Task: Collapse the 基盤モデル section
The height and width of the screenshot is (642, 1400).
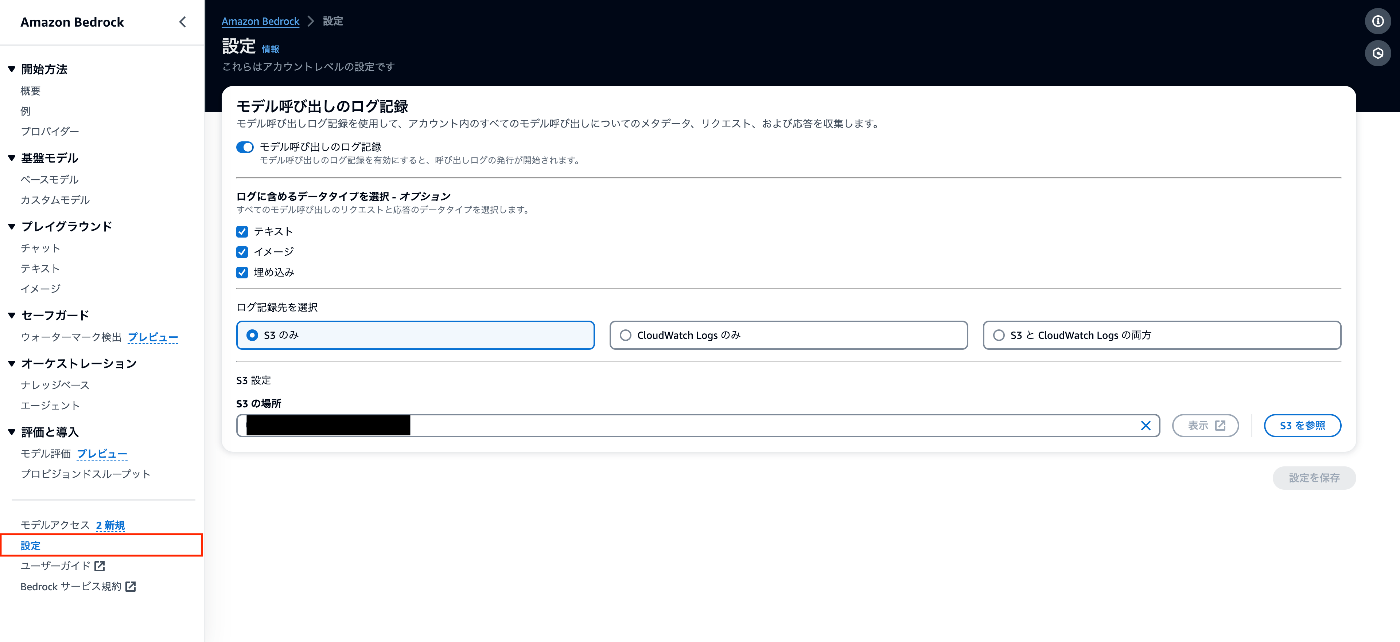Action: click(12, 158)
